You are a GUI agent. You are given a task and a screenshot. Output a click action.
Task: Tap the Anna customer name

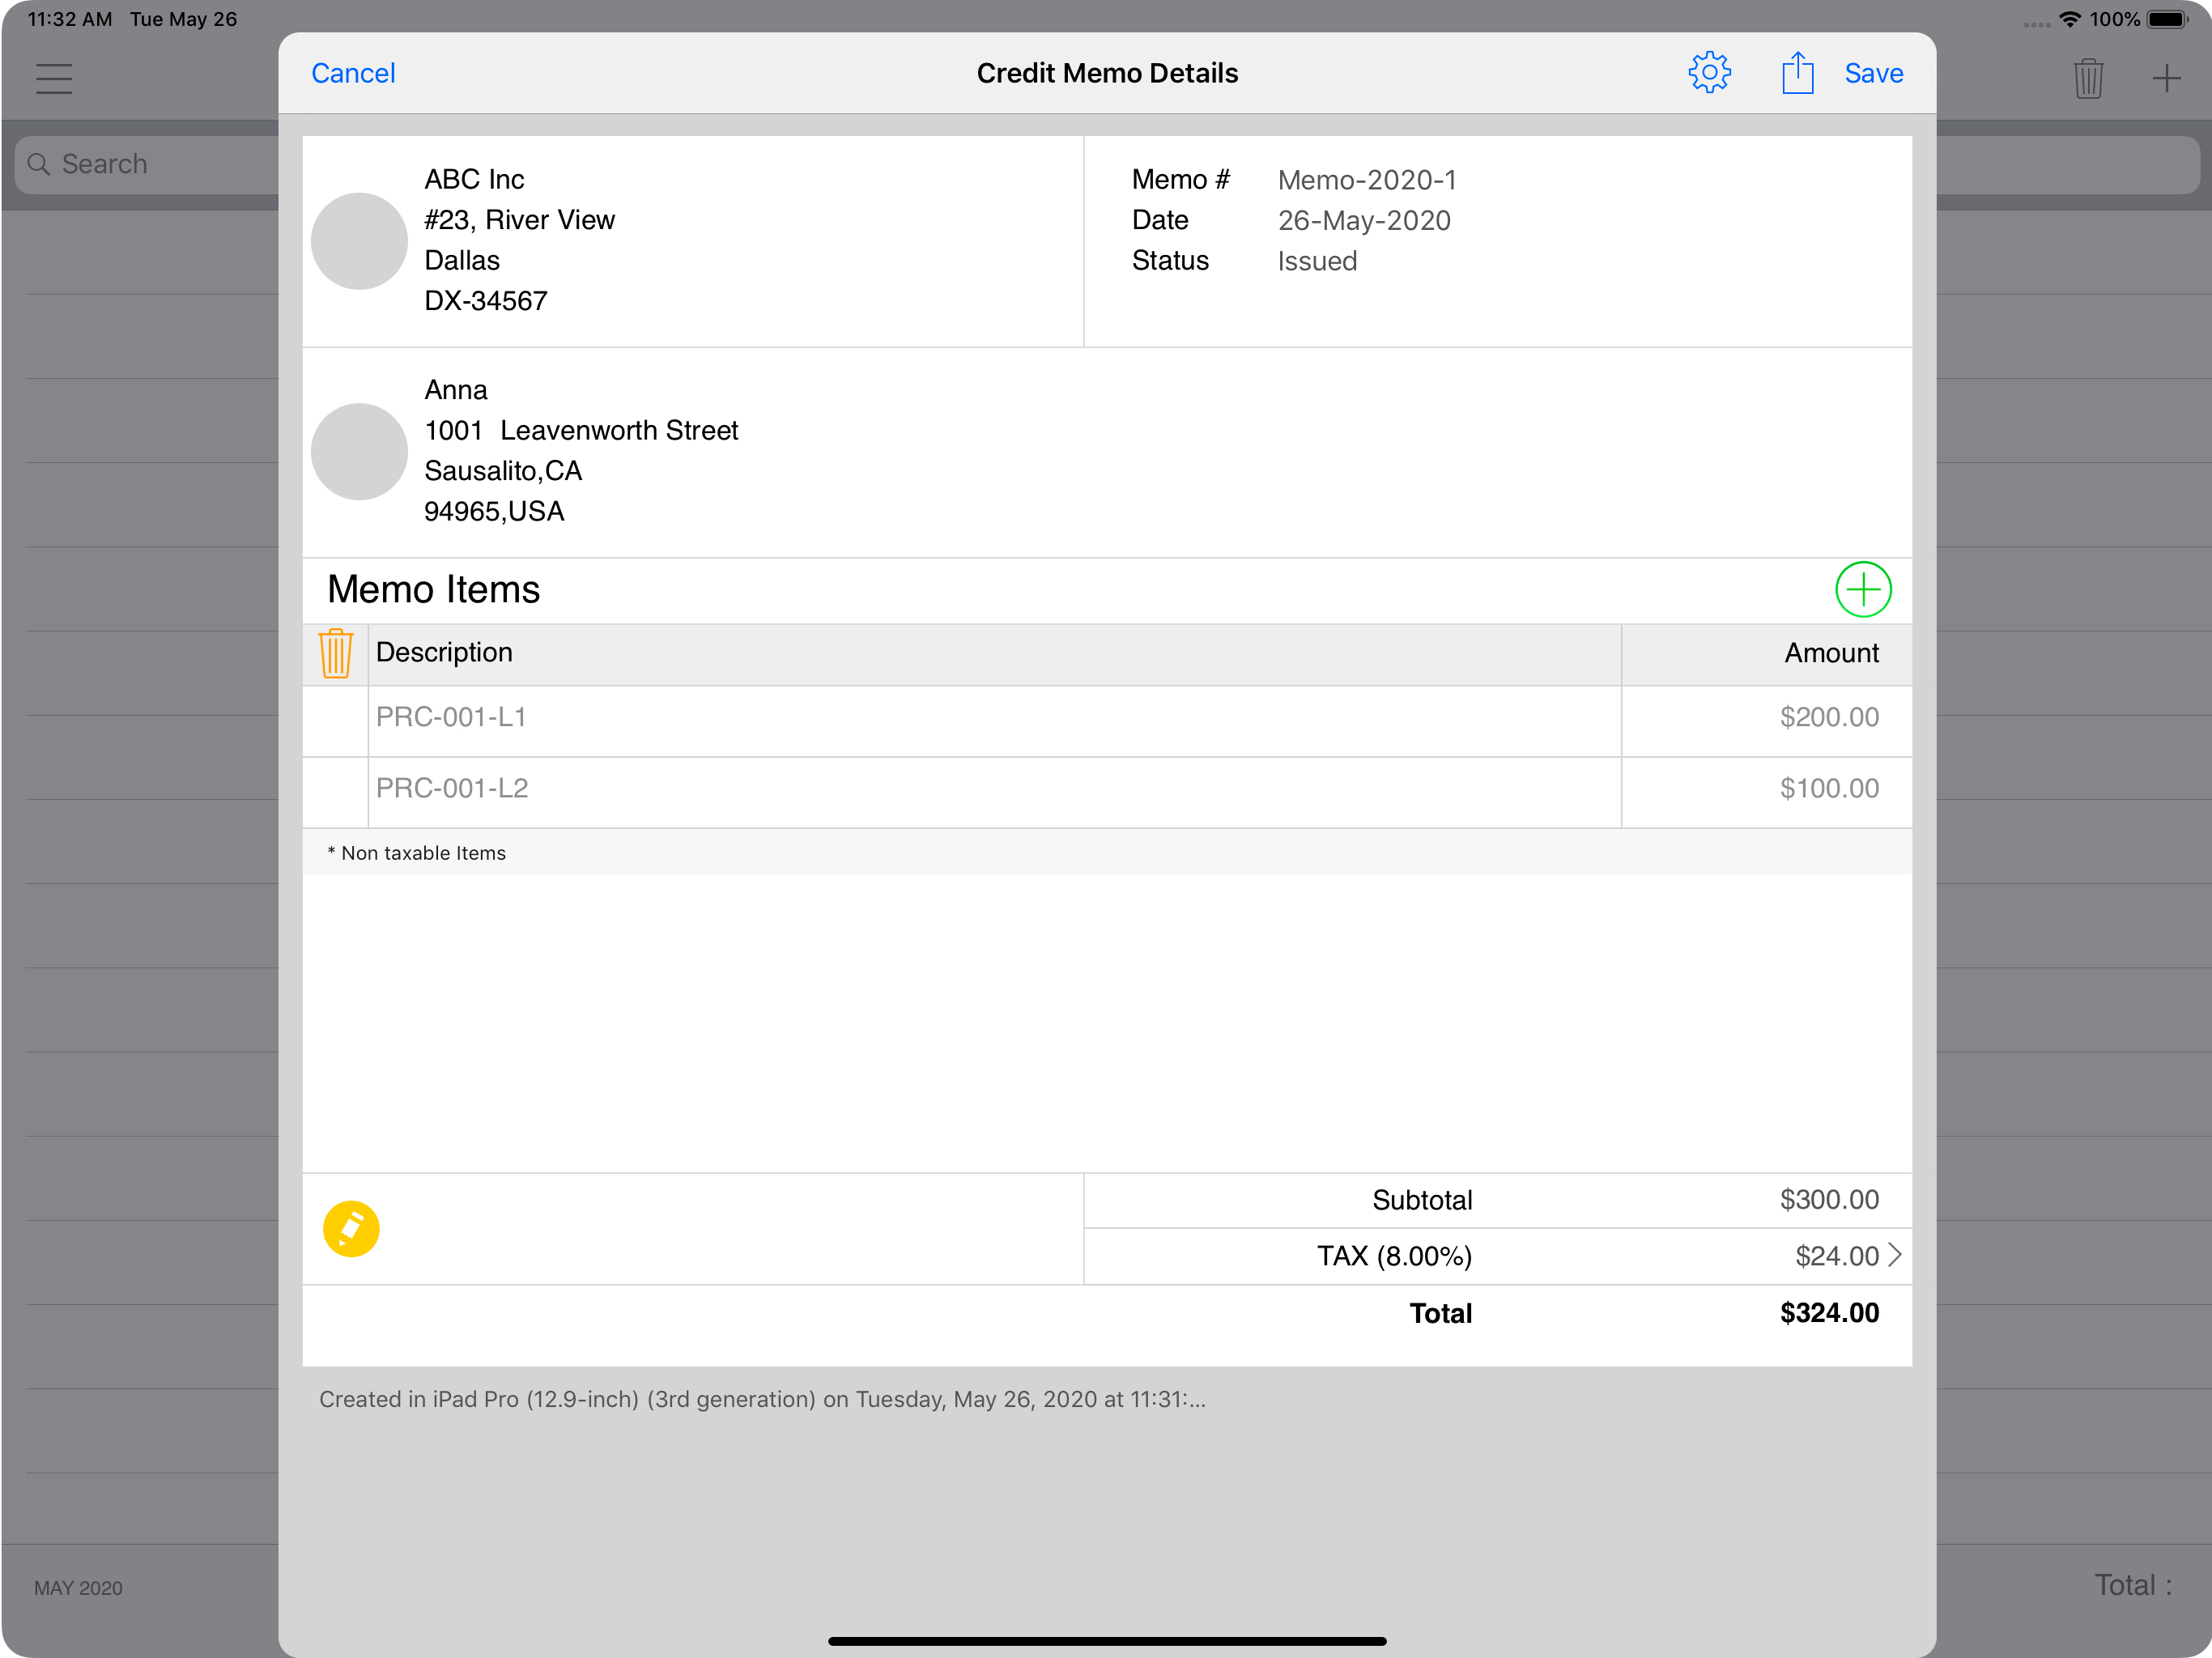click(456, 389)
